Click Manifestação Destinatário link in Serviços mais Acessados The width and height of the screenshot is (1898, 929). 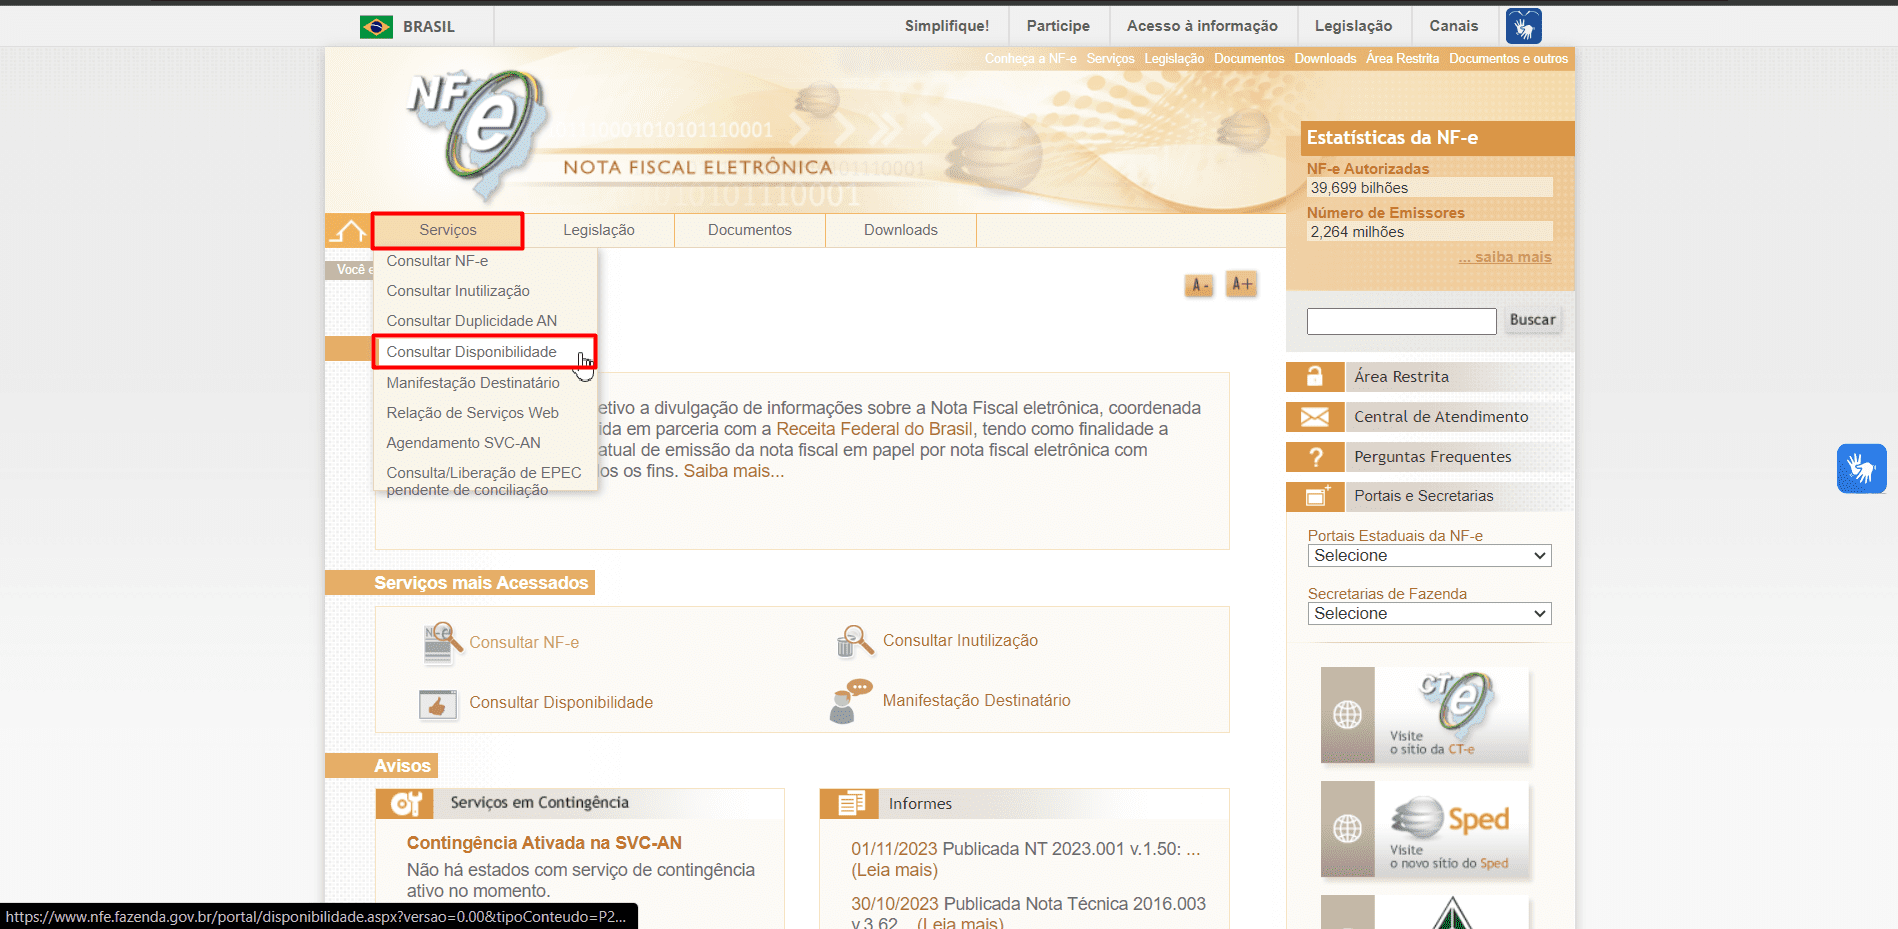976,701
